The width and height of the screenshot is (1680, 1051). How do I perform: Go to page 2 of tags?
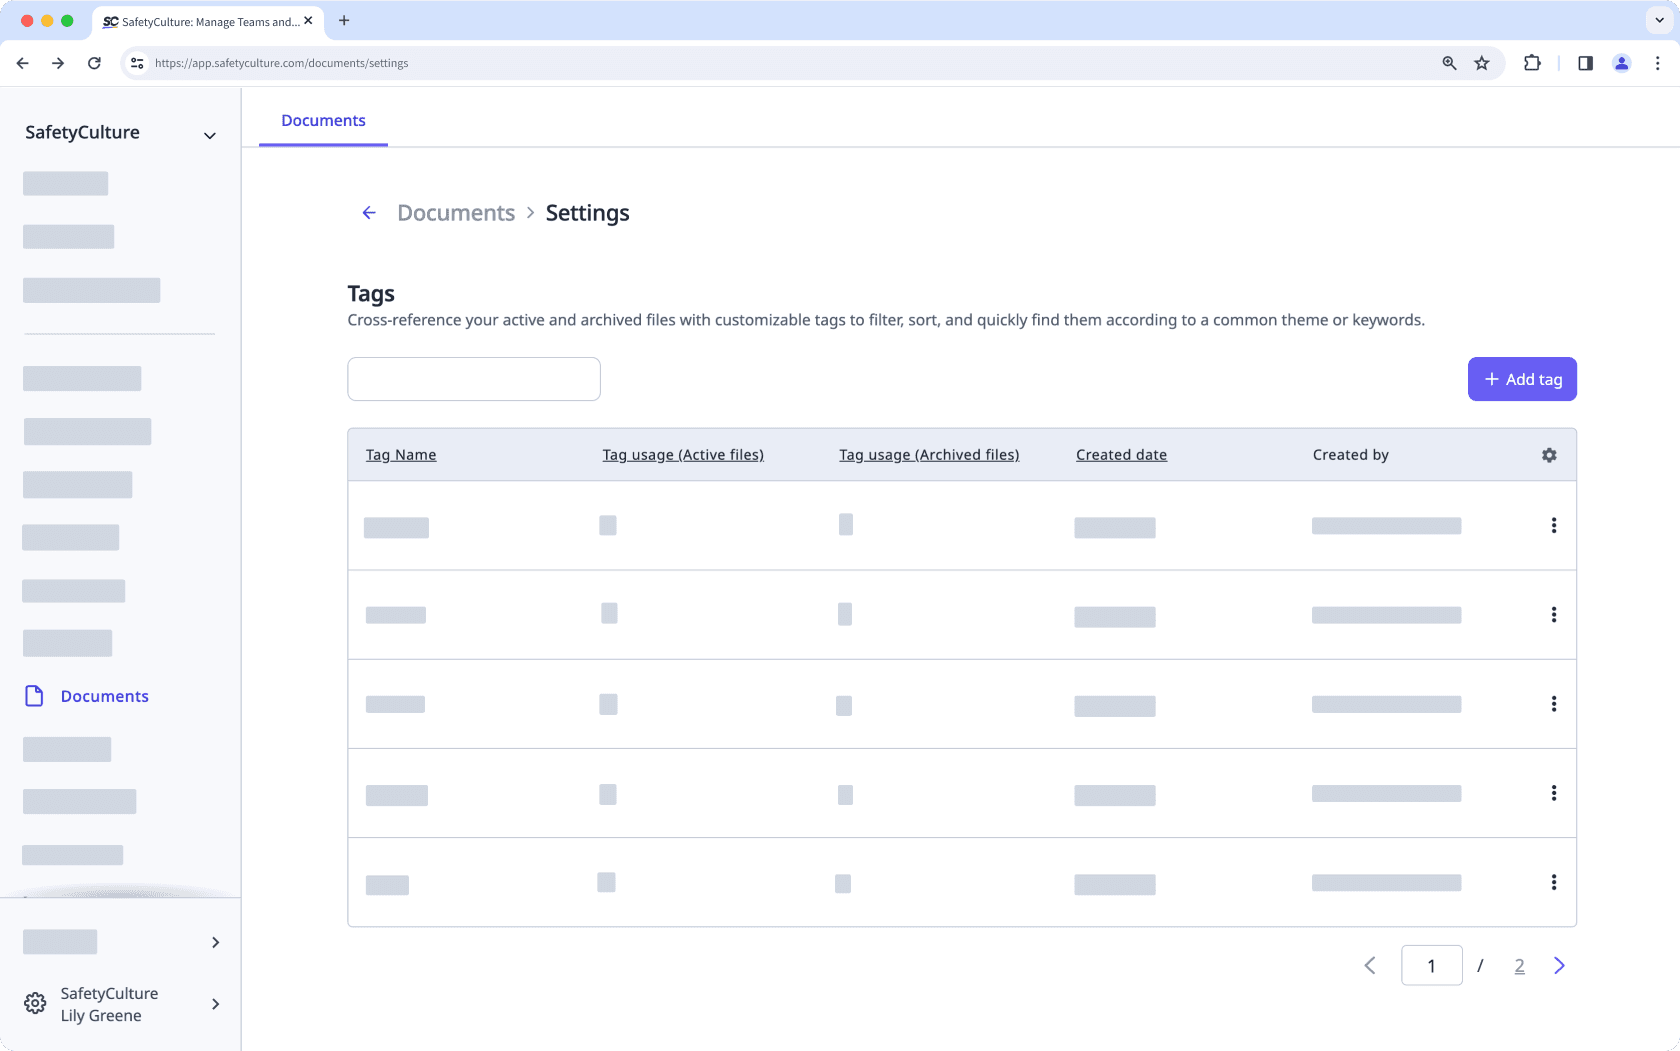click(1519, 966)
